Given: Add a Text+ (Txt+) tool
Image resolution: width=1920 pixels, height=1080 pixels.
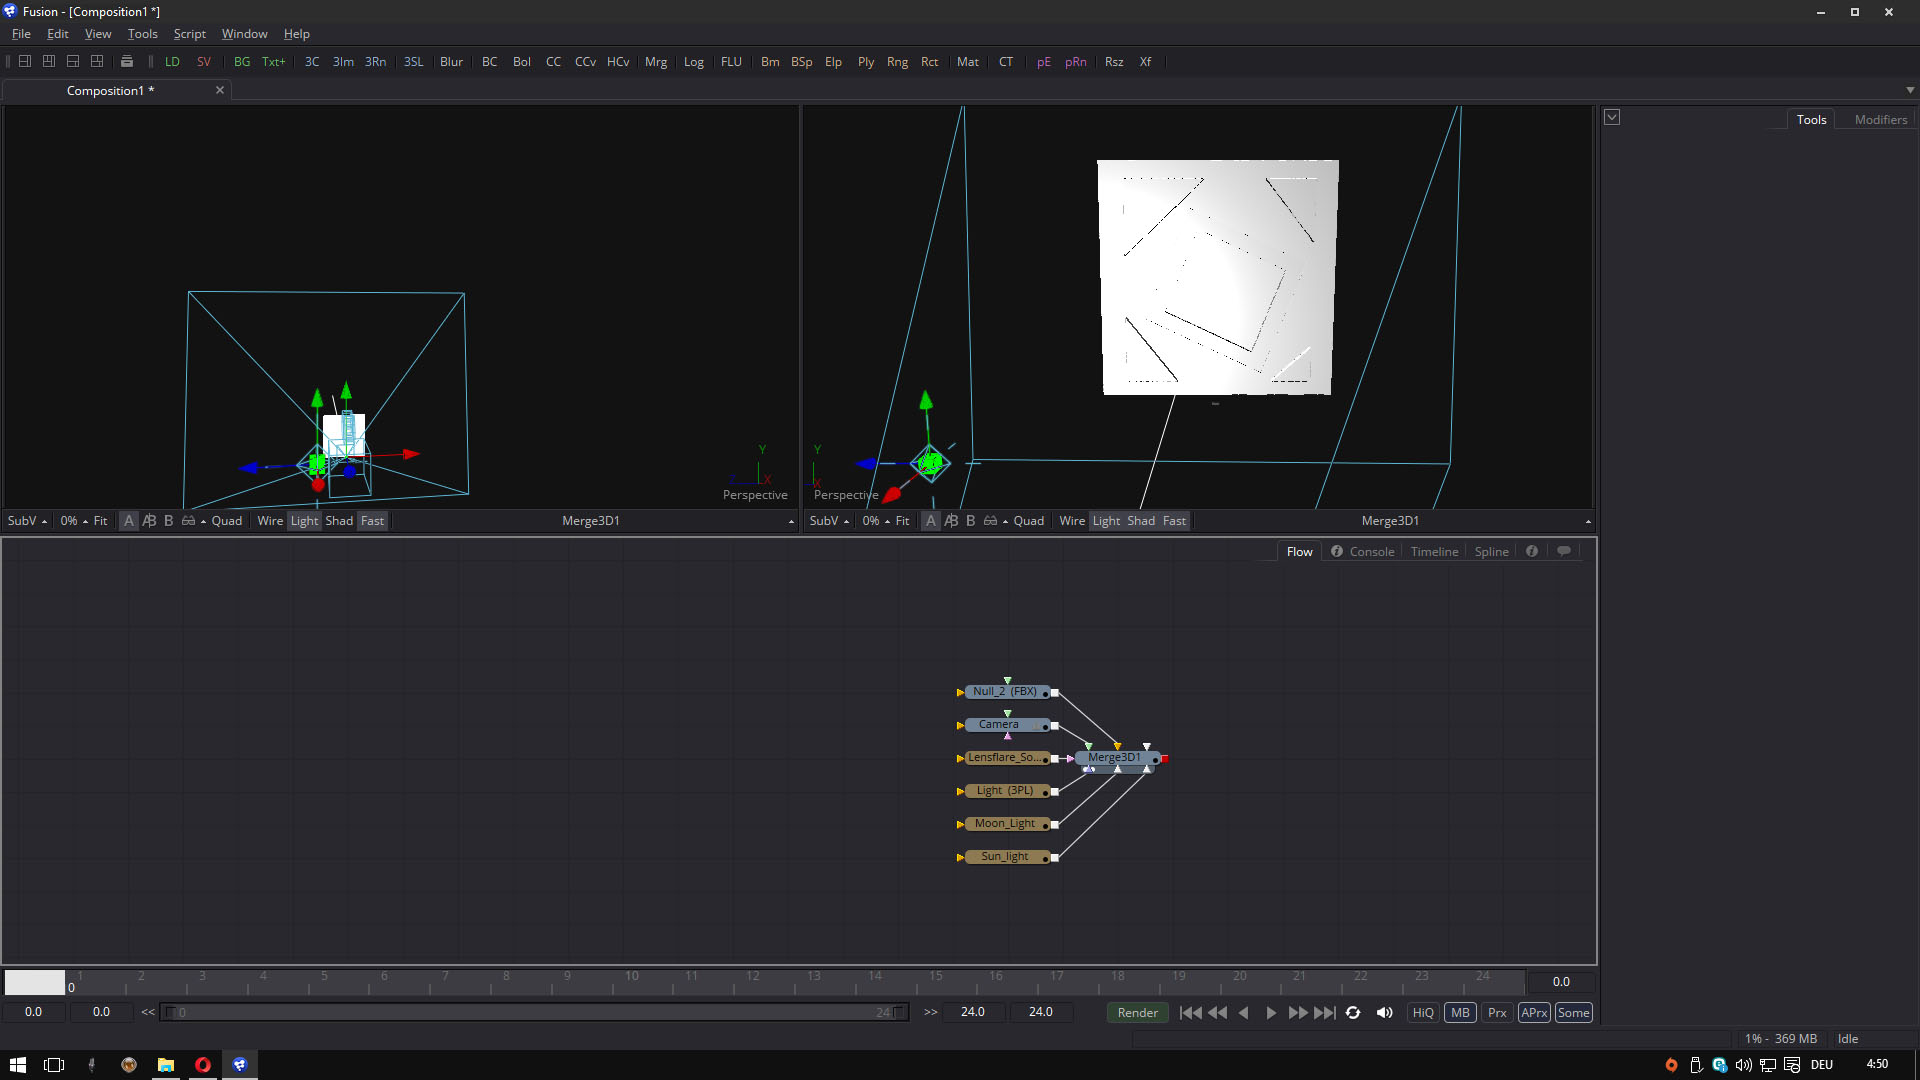Looking at the screenshot, I should (x=274, y=62).
